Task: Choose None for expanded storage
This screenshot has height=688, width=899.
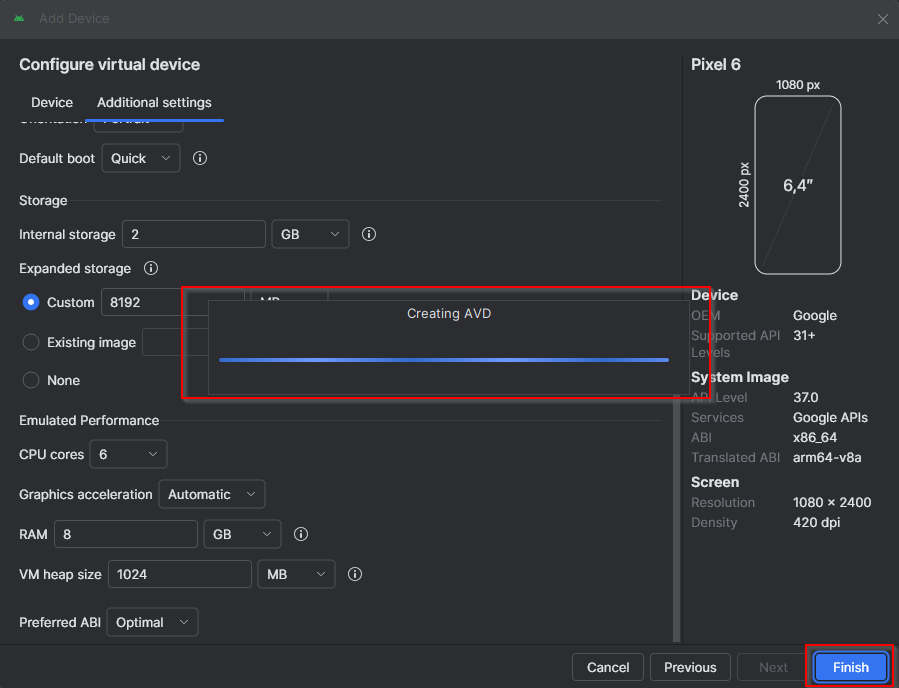Action: coord(31,380)
